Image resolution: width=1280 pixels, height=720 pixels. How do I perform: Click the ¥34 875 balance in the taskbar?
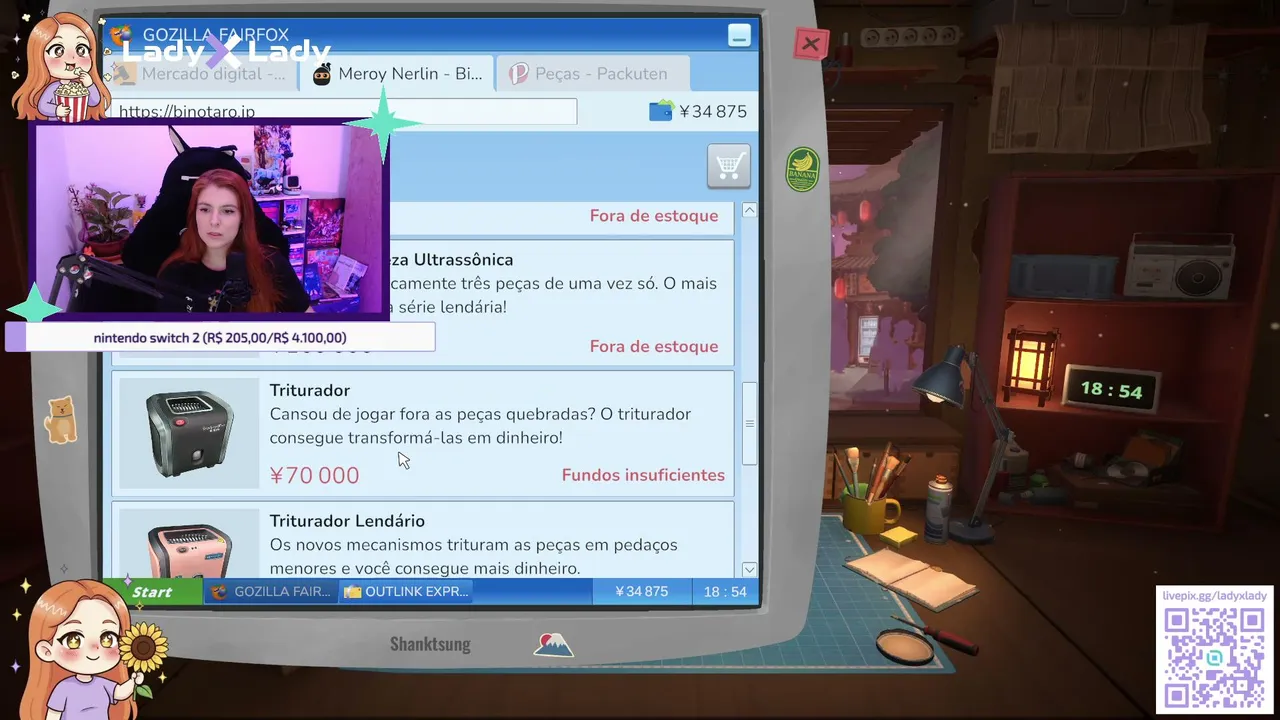click(641, 592)
